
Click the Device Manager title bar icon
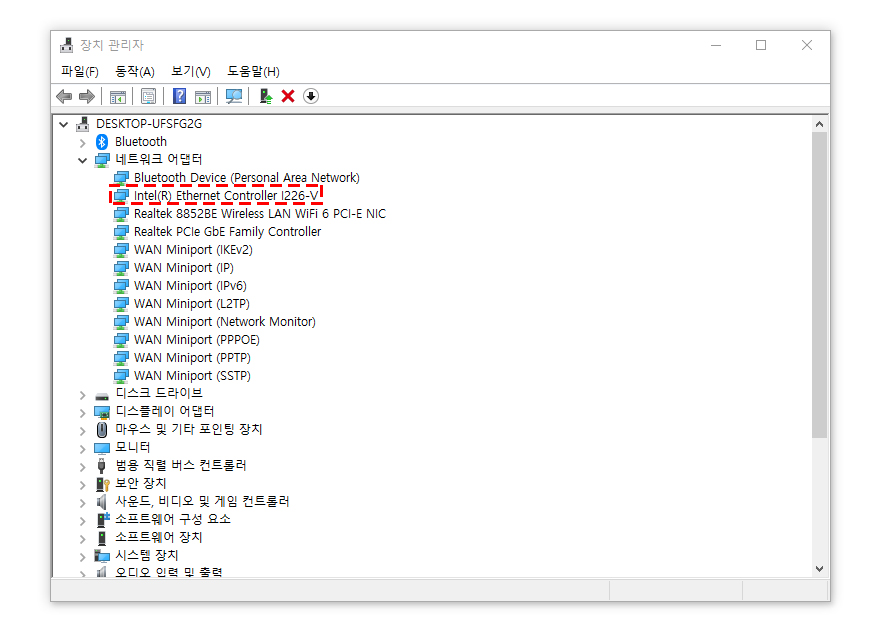[67, 45]
